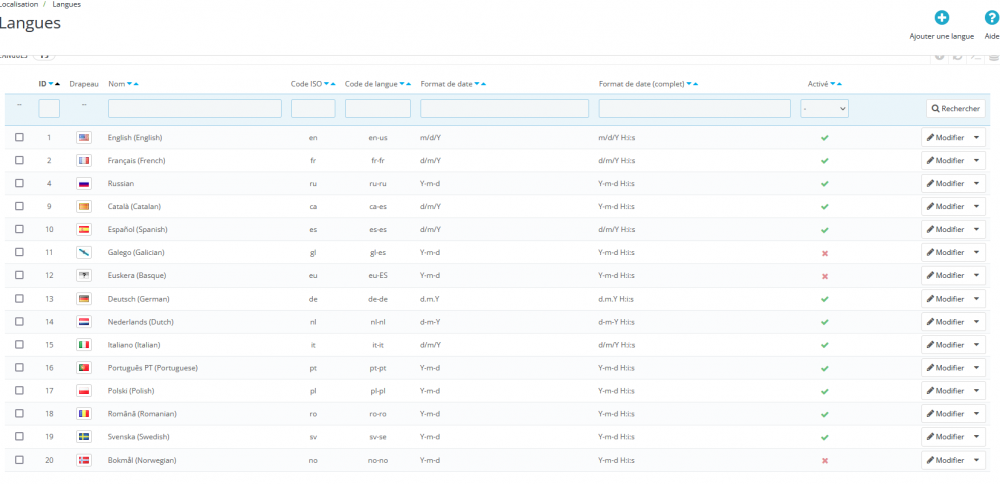Select the checkbox for Français row

tap(19, 160)
